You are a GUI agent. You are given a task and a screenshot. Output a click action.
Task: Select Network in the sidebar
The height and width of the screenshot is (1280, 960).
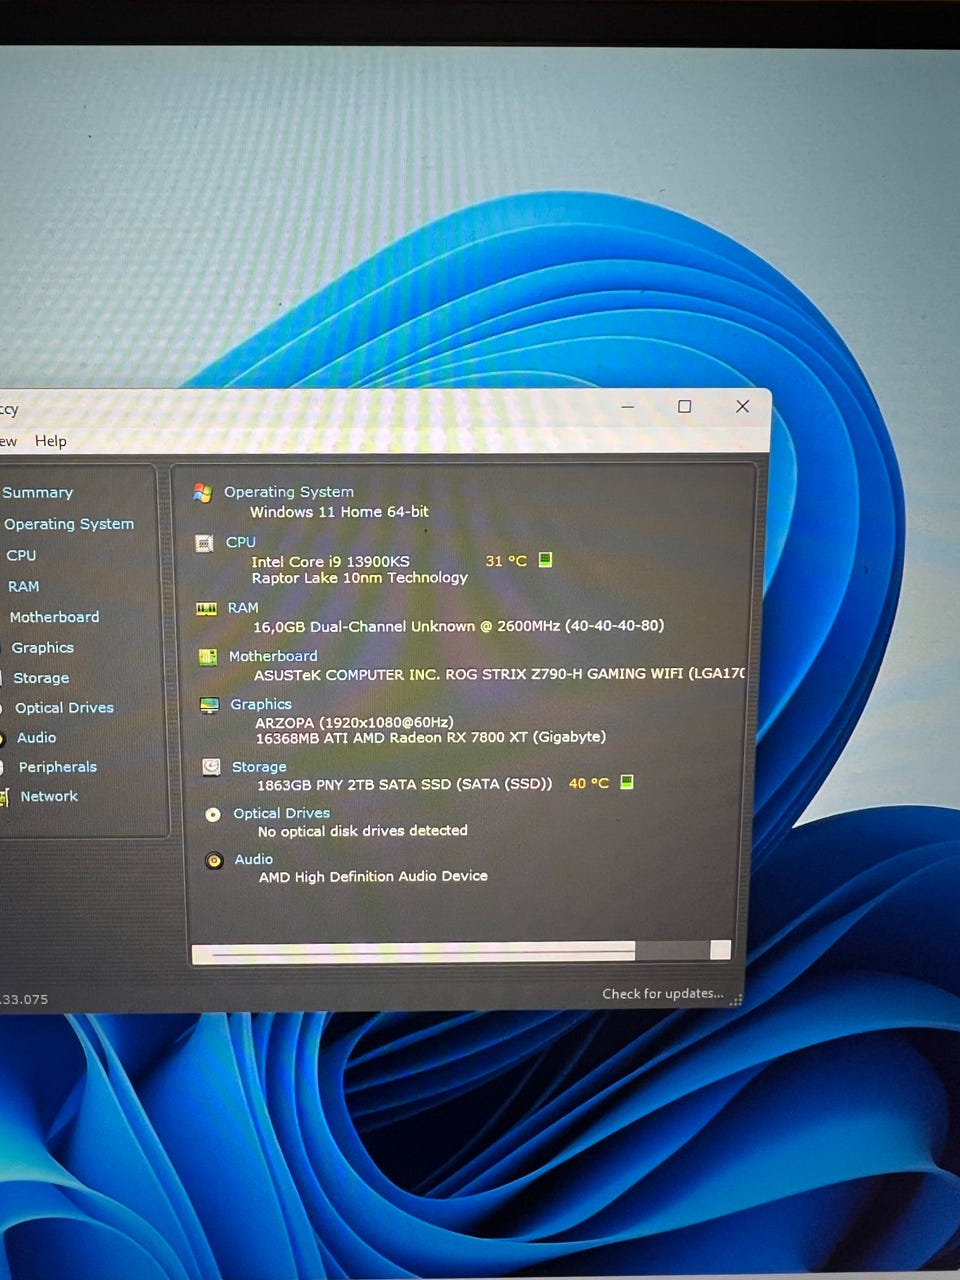point(49,796)
